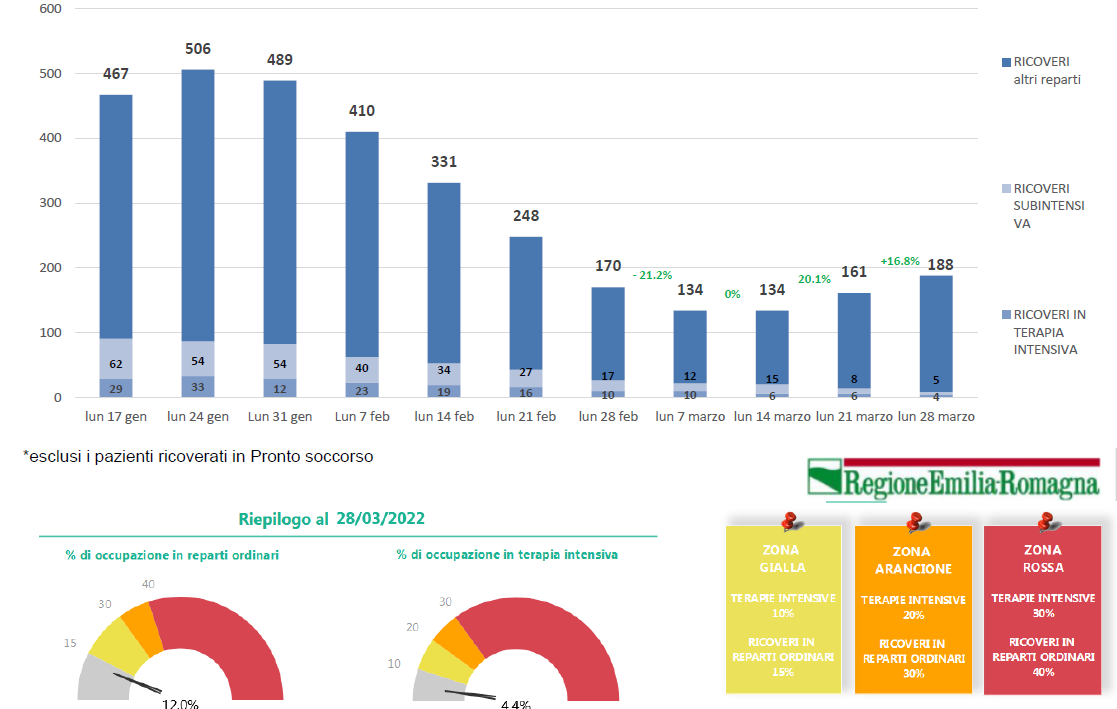Click the needle of the terapia intensiva gauge

(469, 693)
